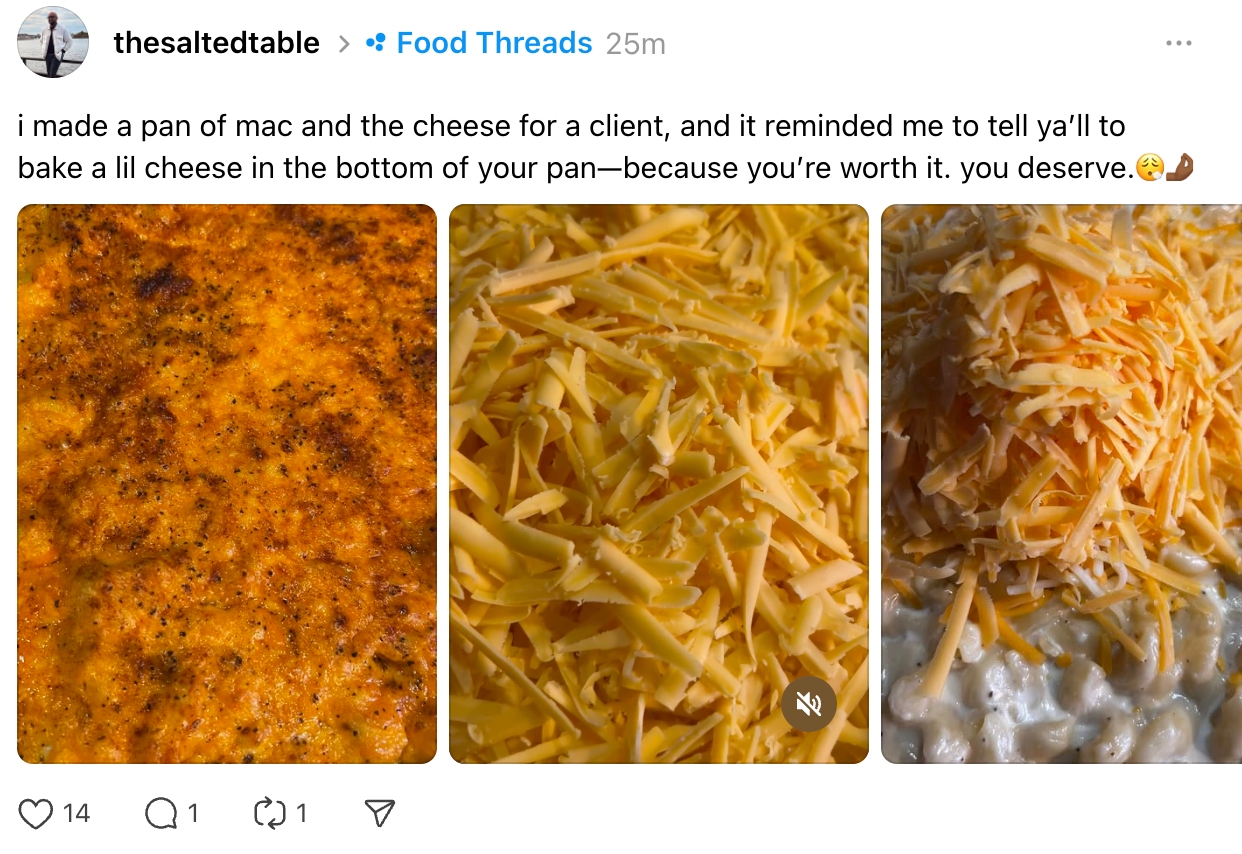Image resolution: width=1242 pixels, height=854 pixels.
Task: Like the post with the heart icon
Action: coord(36,814)
